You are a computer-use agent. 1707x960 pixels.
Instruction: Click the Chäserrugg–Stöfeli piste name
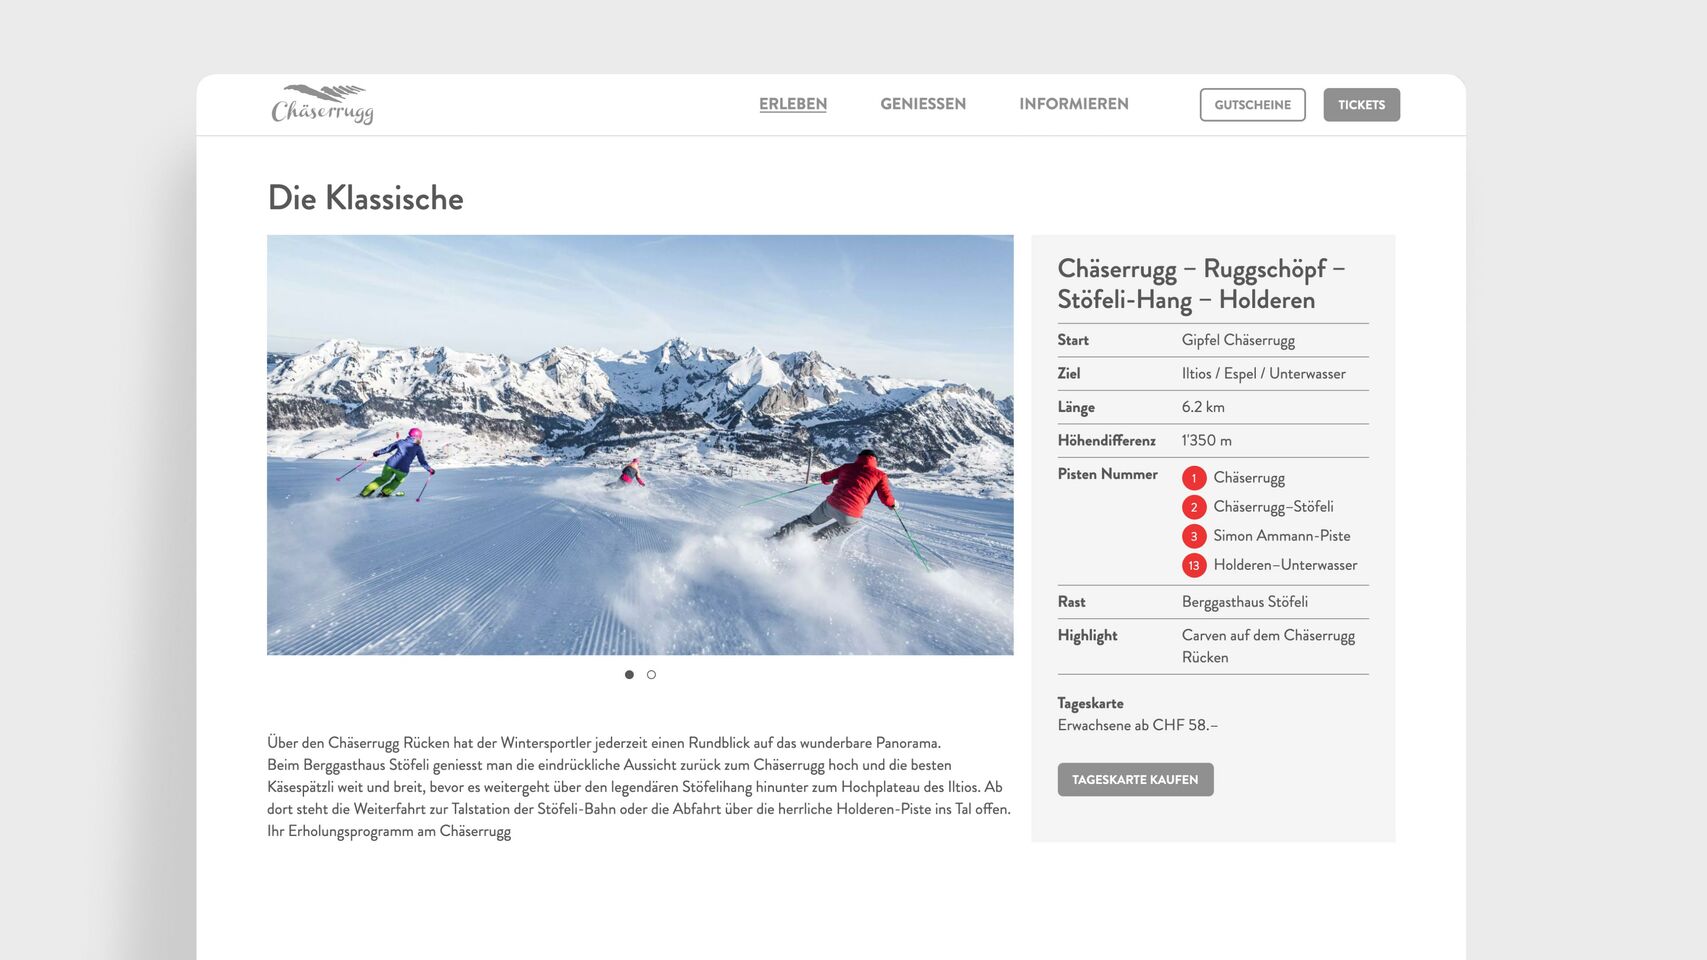1273,507
